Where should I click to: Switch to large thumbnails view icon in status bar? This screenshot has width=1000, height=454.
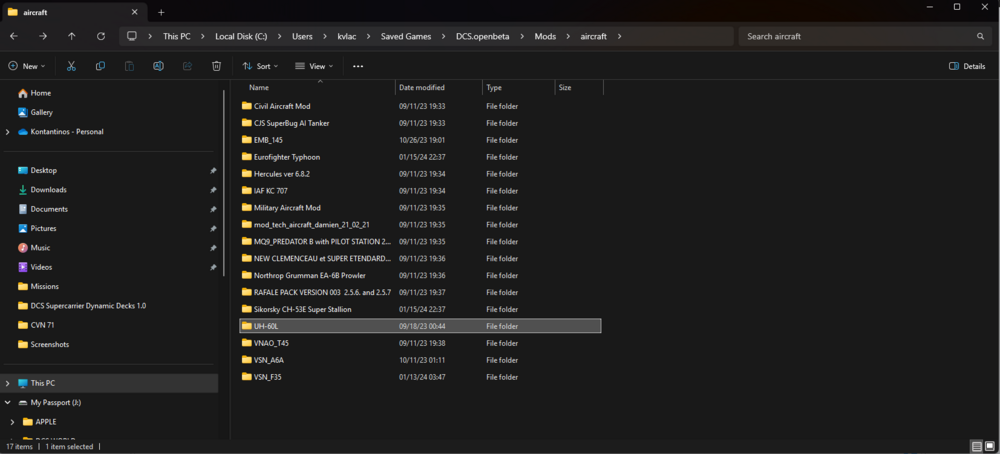pos(990,446)
